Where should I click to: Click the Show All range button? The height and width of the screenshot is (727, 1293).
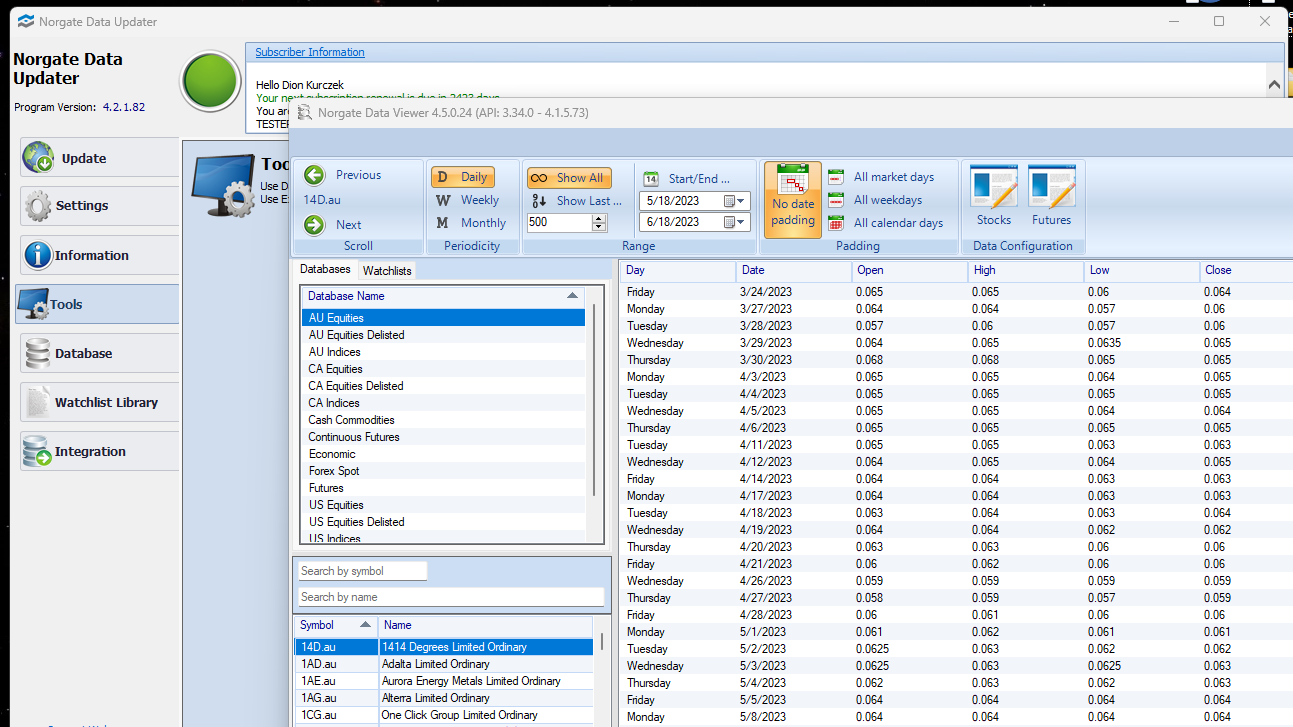click(569, 177)
